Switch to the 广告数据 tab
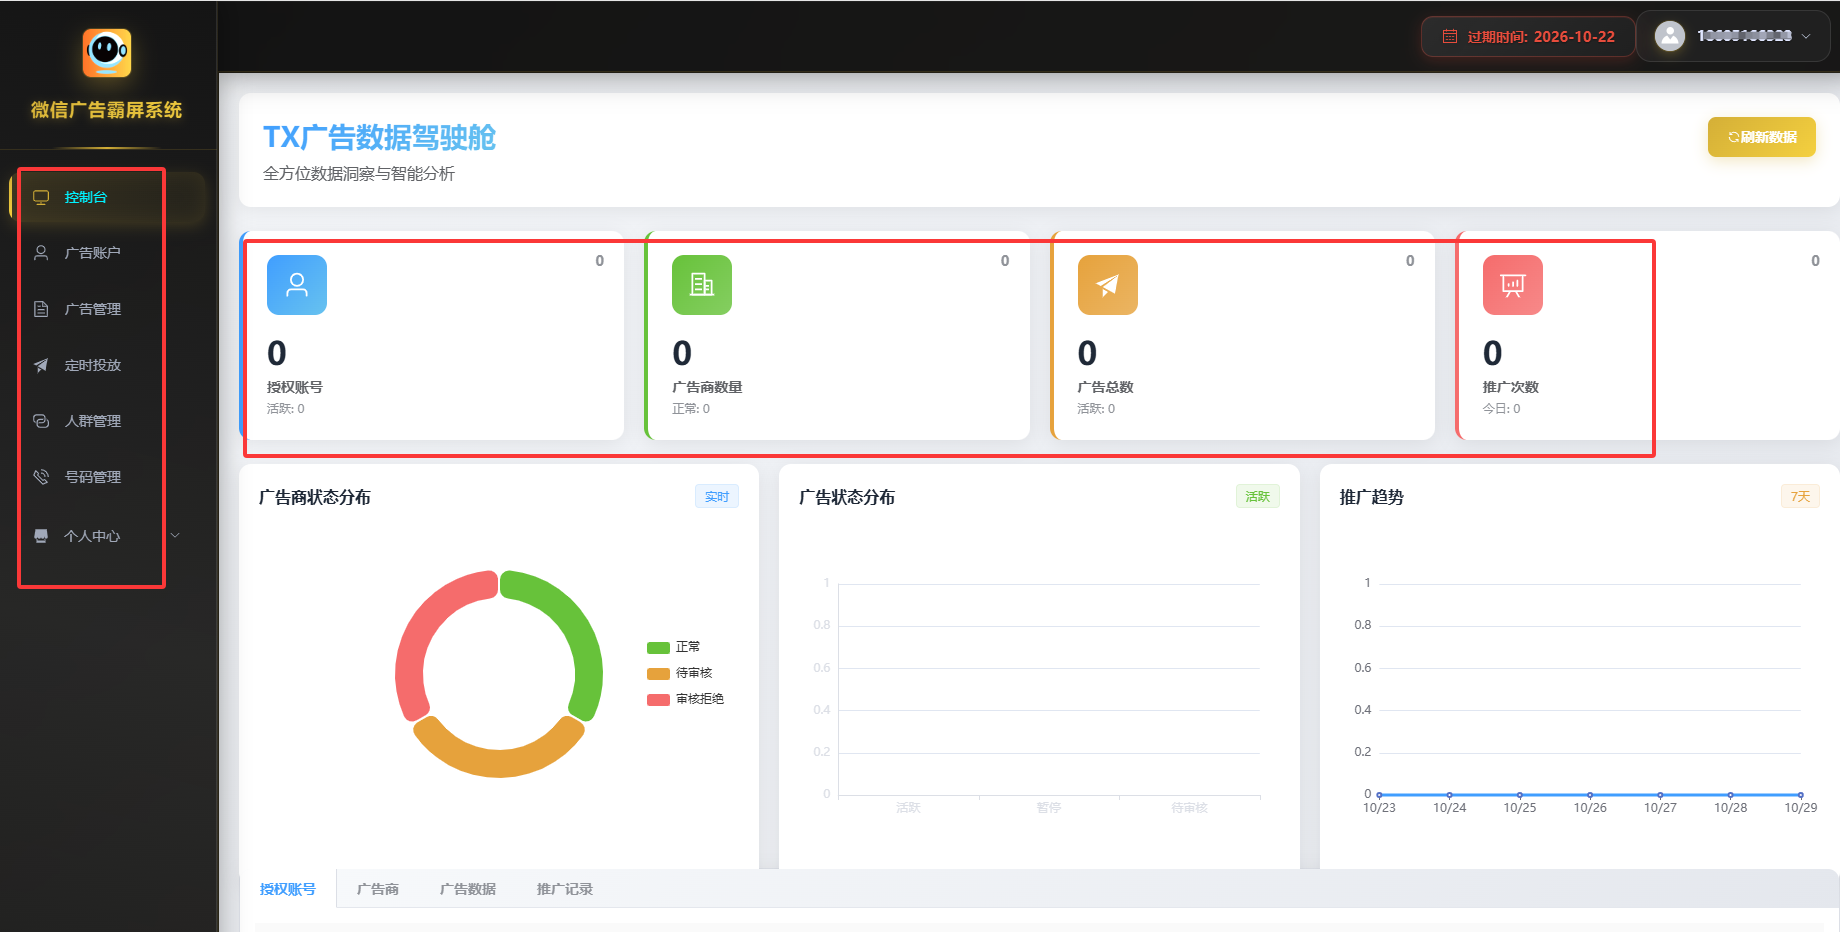 click(467, 889)
